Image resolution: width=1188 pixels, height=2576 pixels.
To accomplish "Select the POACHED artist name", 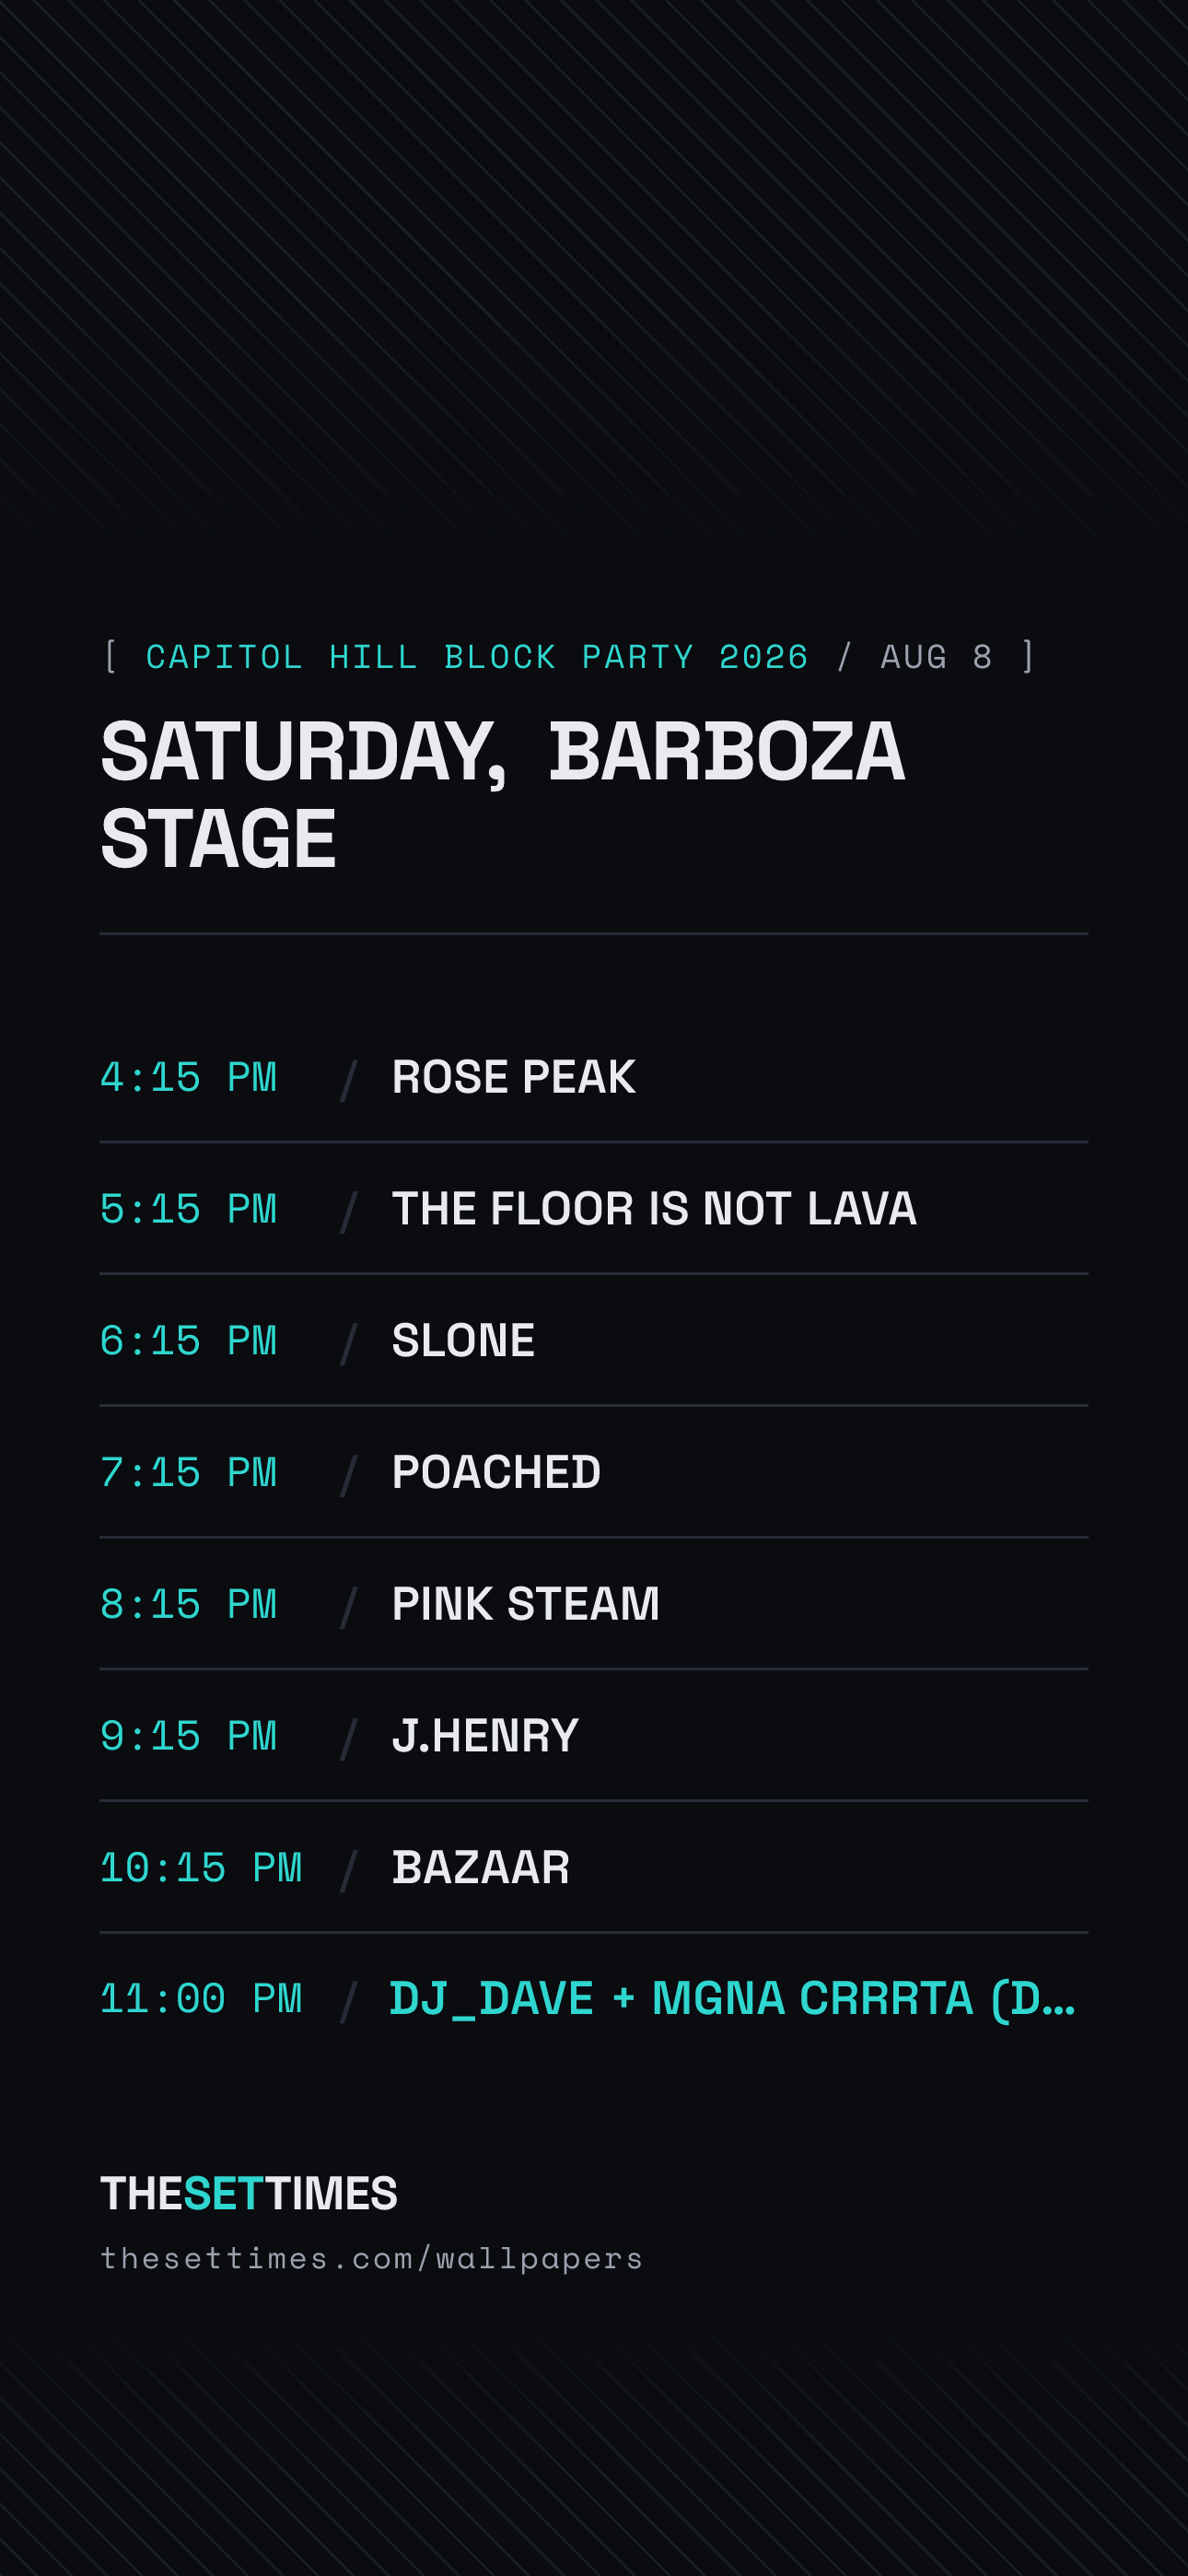I will point(496,1472).
